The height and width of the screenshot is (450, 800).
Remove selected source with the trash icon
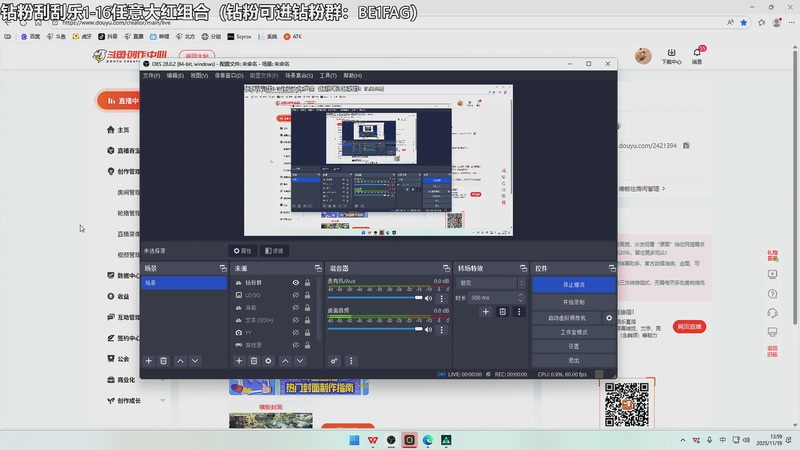point(254,361)
